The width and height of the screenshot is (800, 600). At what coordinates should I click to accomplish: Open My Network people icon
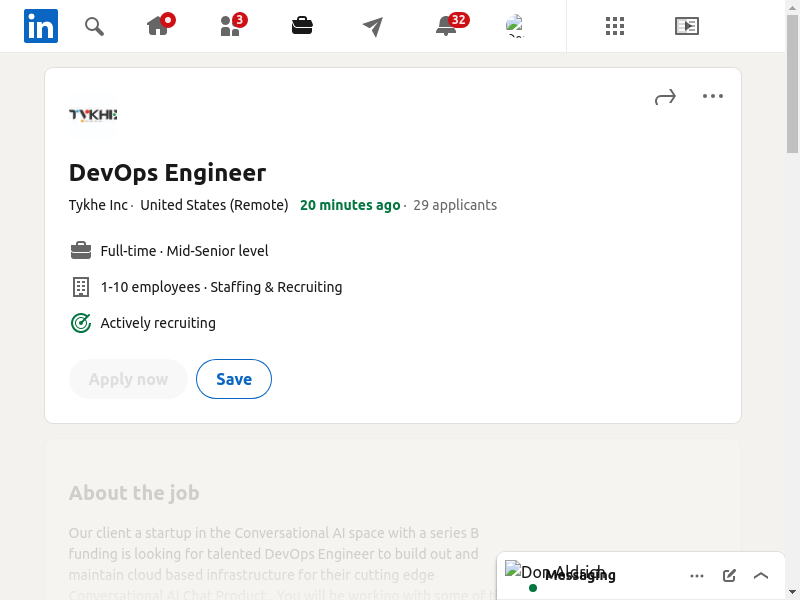[230, 26]
